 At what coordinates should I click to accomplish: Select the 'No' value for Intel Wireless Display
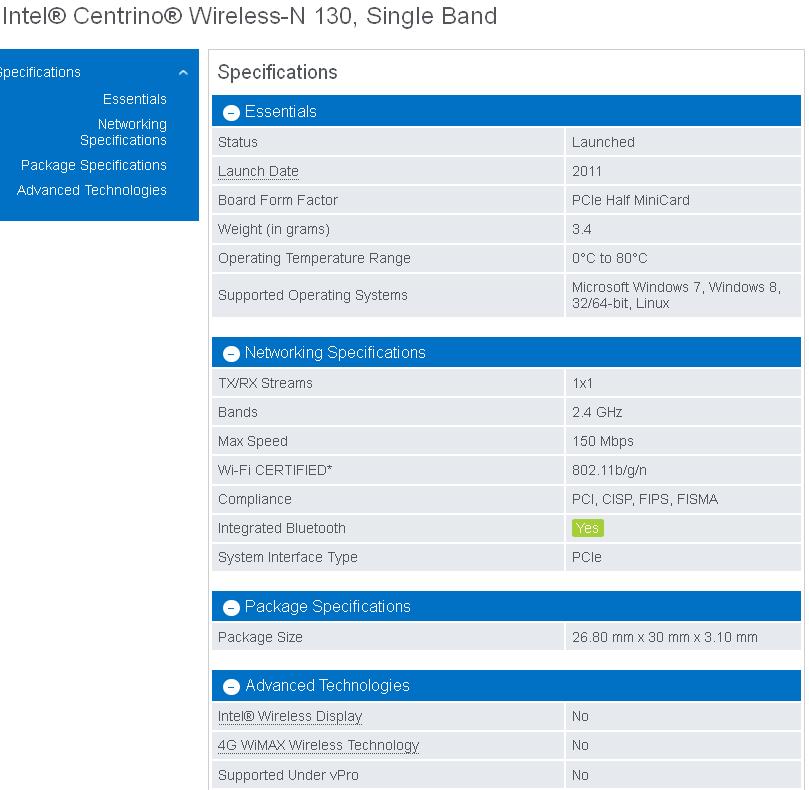(x=580, y=716)
